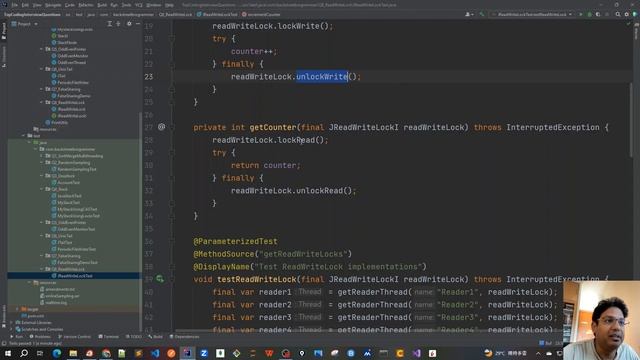This screenshot has height=360, width=640.
Task: Click the Search Everywhere magnifier icon
Action: pyautogui.click(x=618, y=14)
